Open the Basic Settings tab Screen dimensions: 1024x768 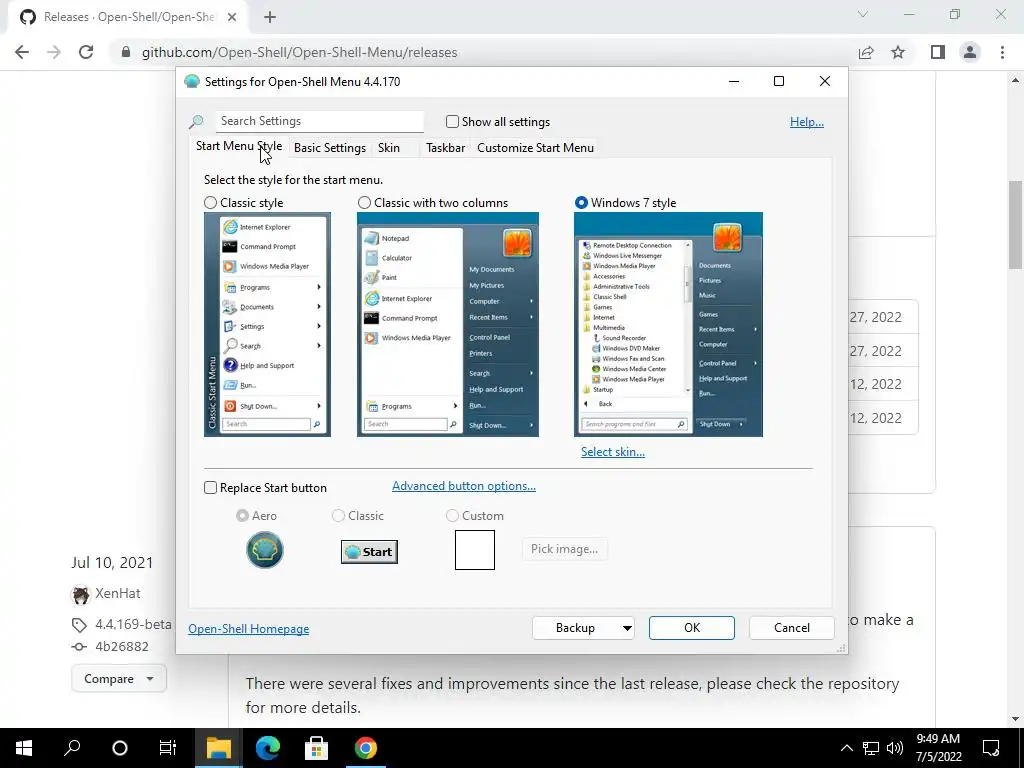coord(330,148)
